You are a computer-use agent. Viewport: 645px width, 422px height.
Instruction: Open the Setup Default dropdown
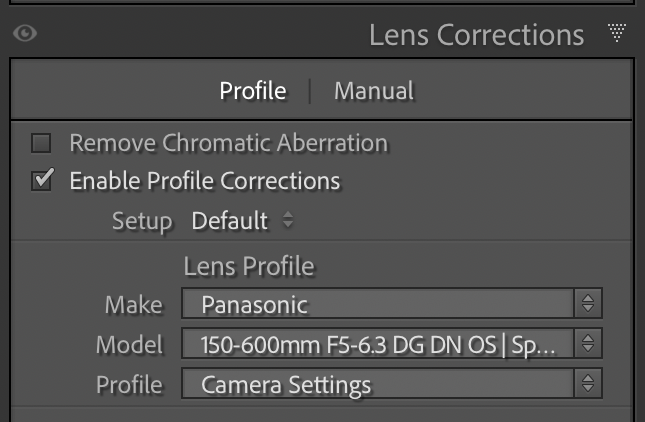click(x=230, y=221)
